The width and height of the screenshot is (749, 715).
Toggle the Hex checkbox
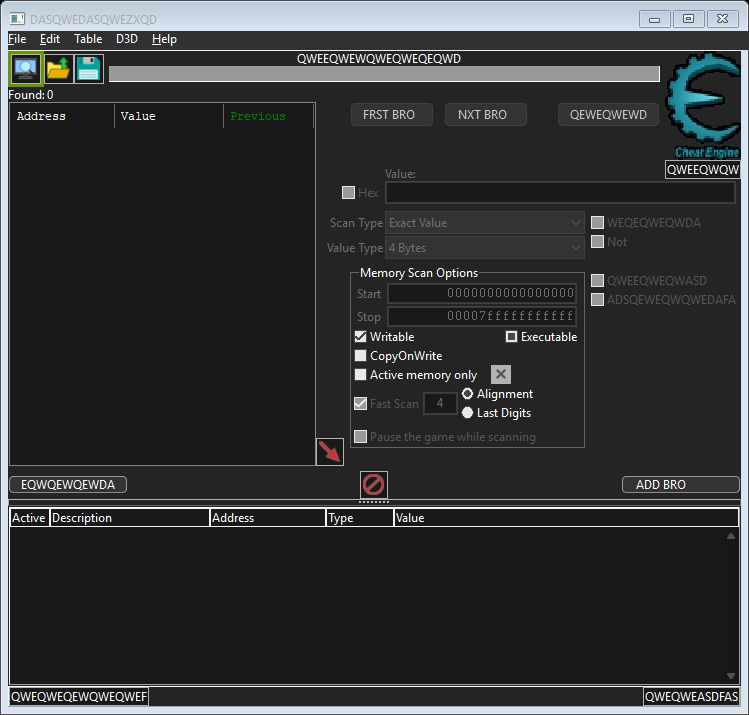tap(348, 192)
